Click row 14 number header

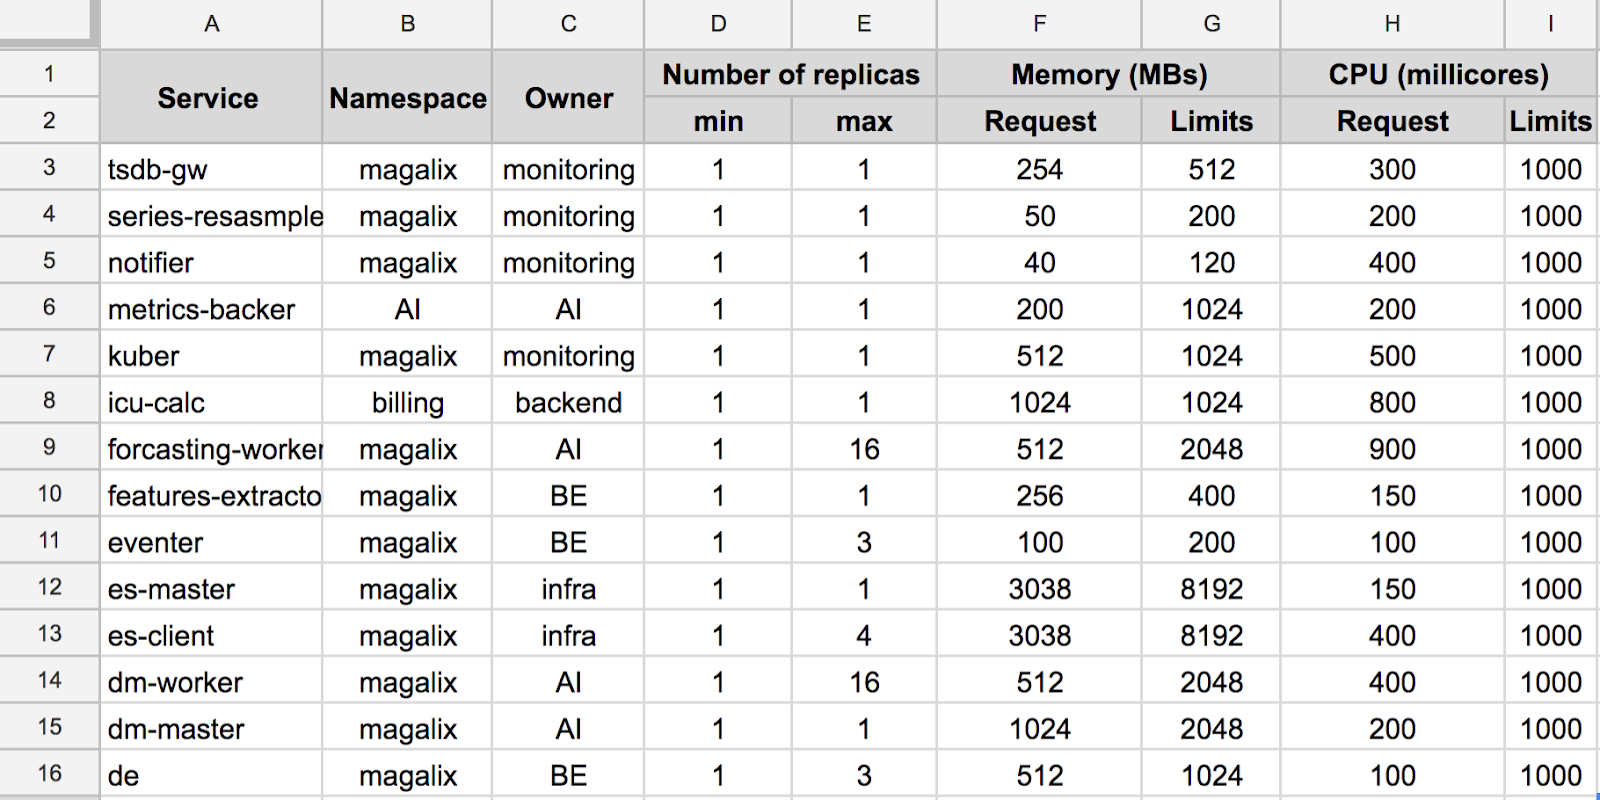tap(49, 681)
